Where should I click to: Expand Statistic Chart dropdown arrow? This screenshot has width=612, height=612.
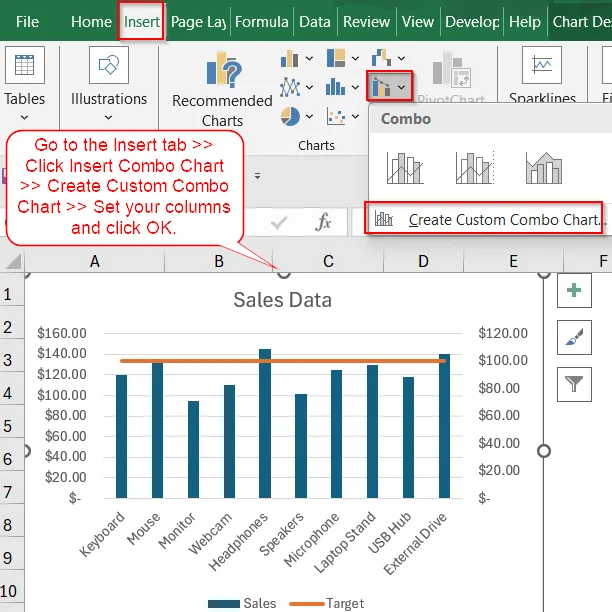(355, 87)
